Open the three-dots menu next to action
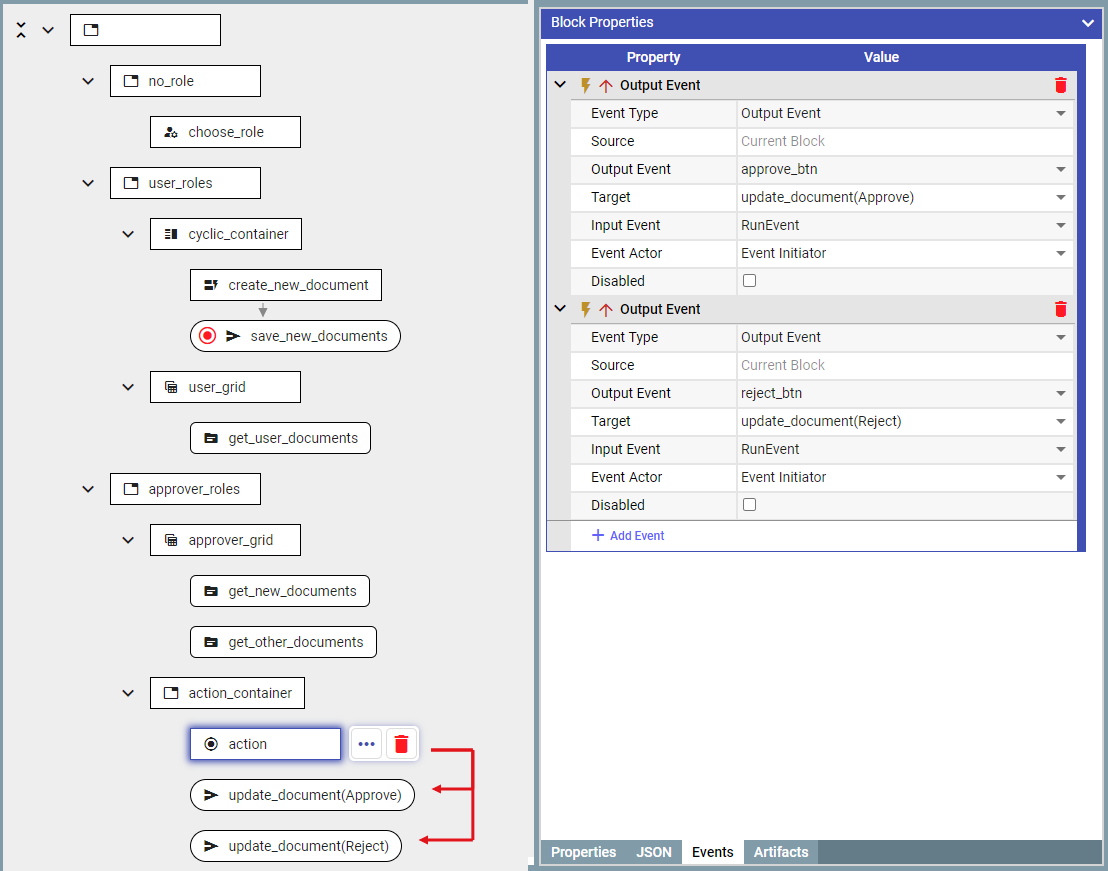 coord(366,744)
